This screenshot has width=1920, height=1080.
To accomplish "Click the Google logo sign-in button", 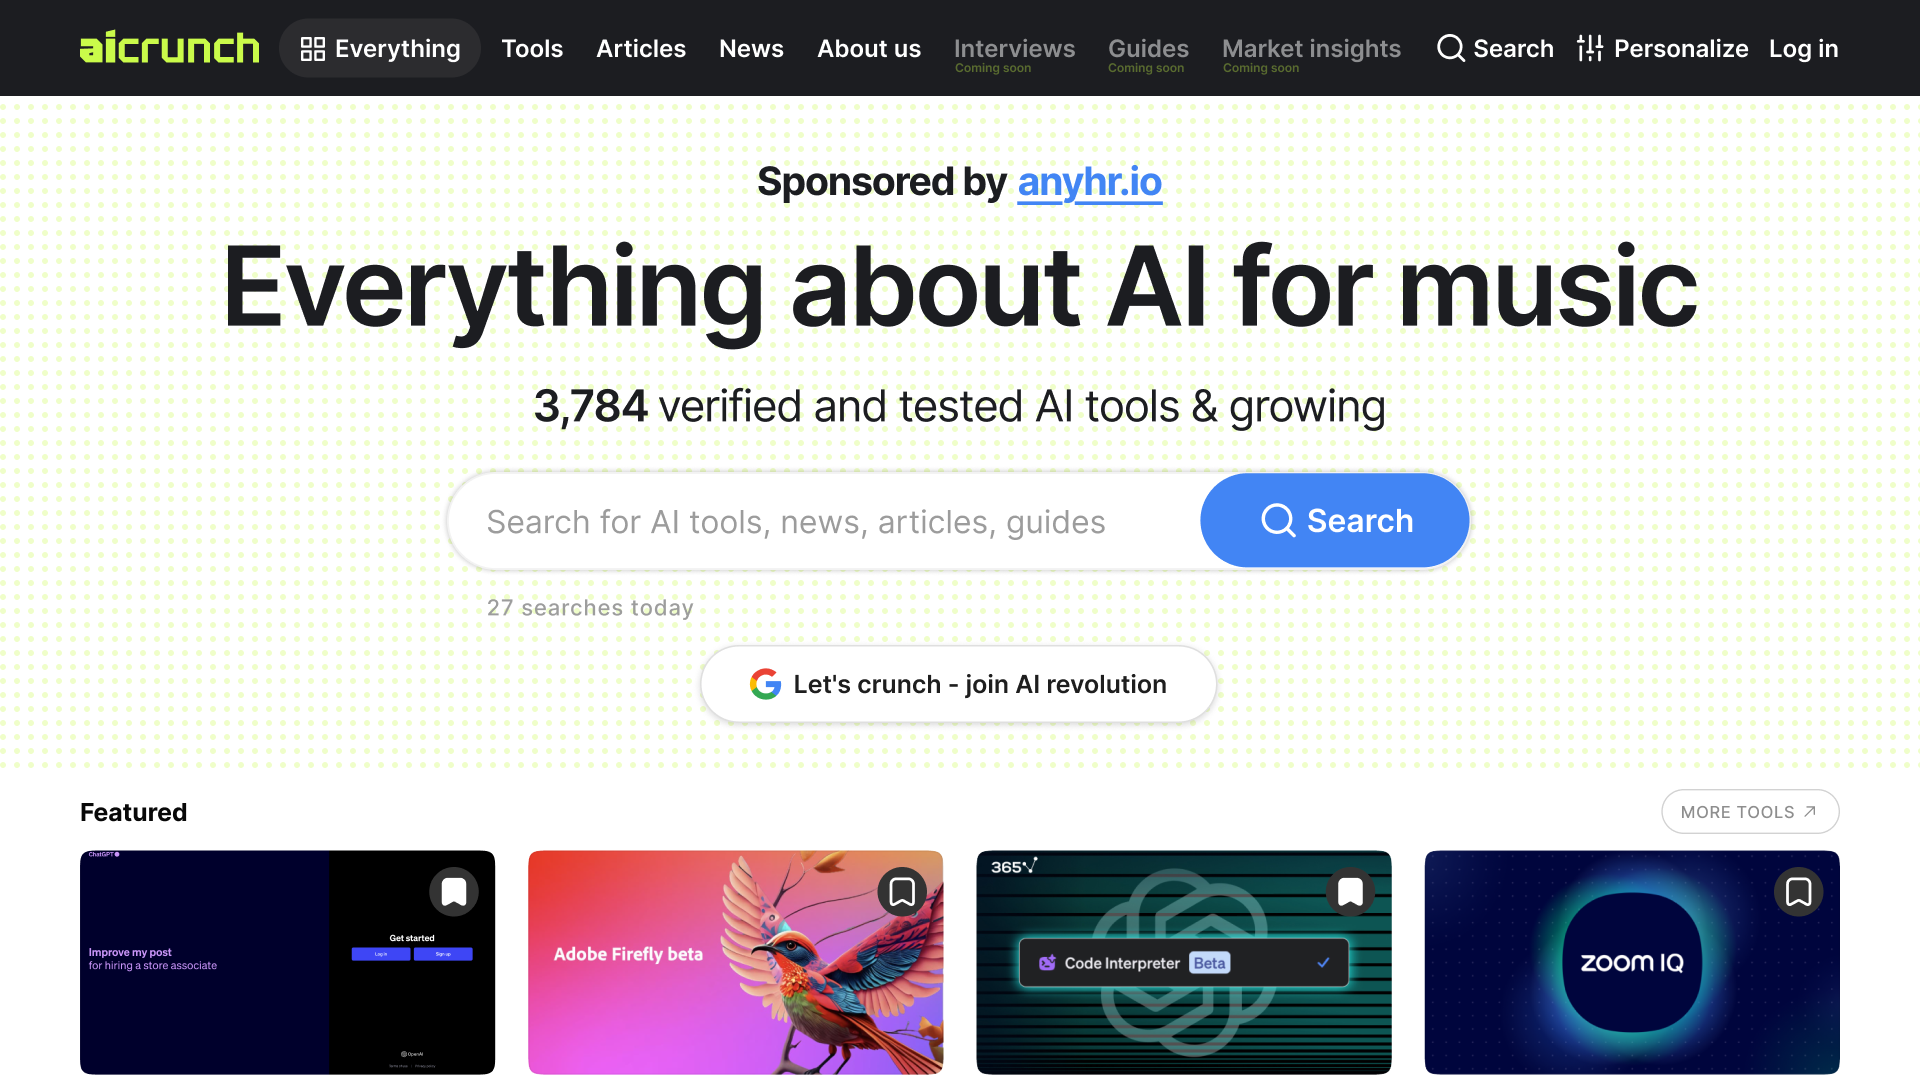I will coord(958,684).
